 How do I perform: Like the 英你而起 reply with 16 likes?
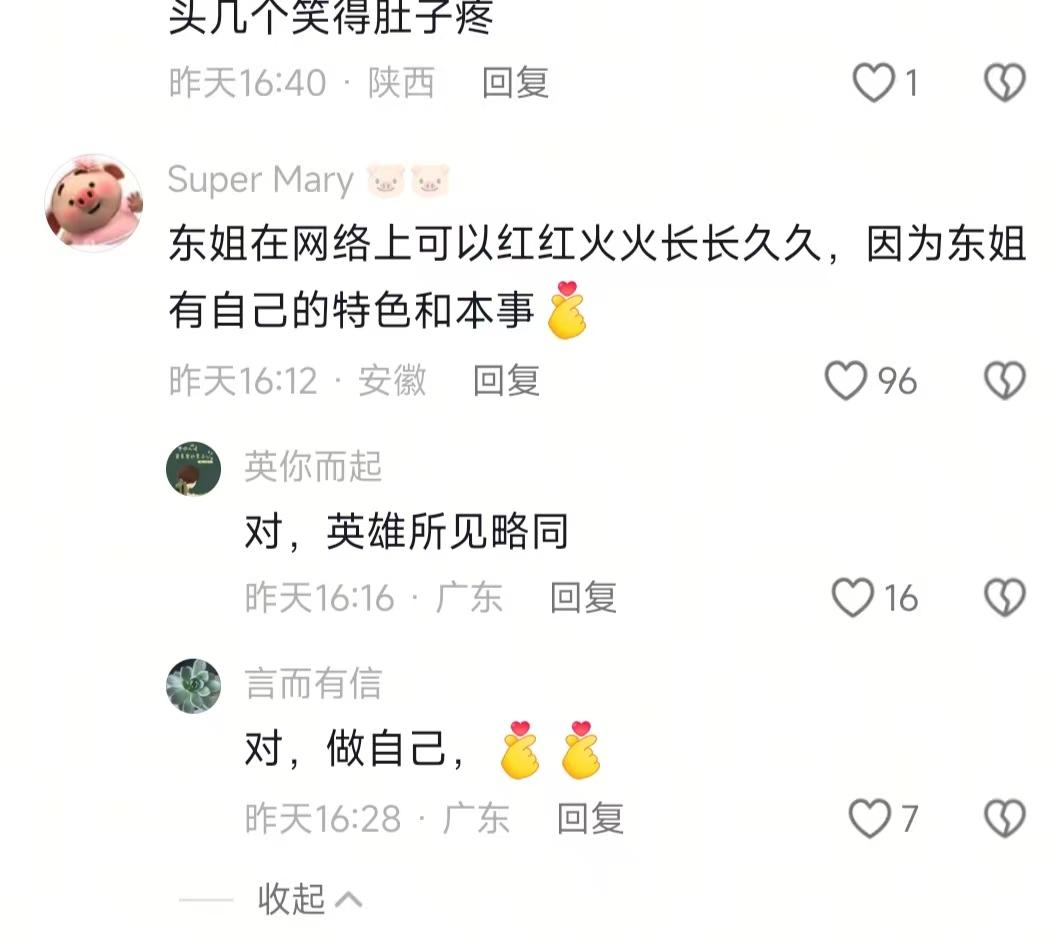(853, 597)
